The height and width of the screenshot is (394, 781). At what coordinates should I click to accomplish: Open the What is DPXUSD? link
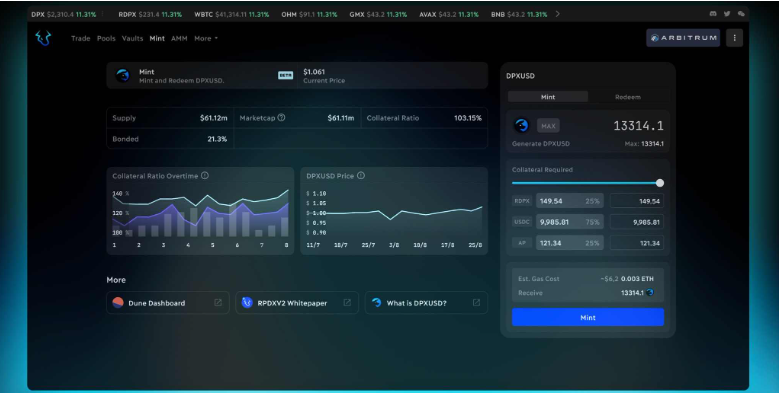(x=426, y=302)
